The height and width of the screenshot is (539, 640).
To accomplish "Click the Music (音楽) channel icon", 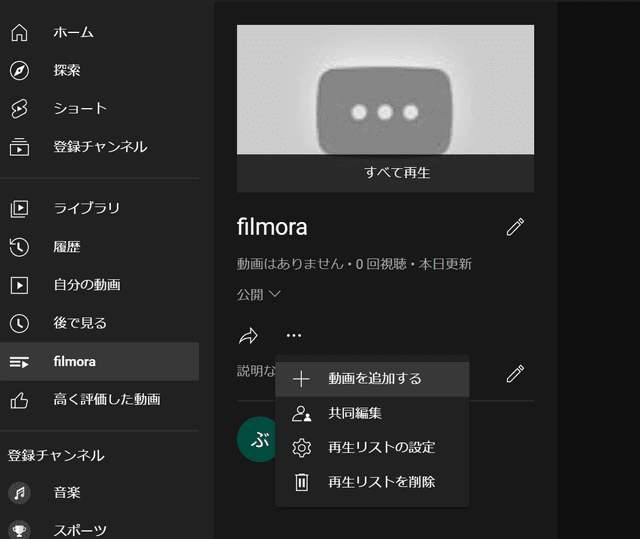I will pos(19,493).
